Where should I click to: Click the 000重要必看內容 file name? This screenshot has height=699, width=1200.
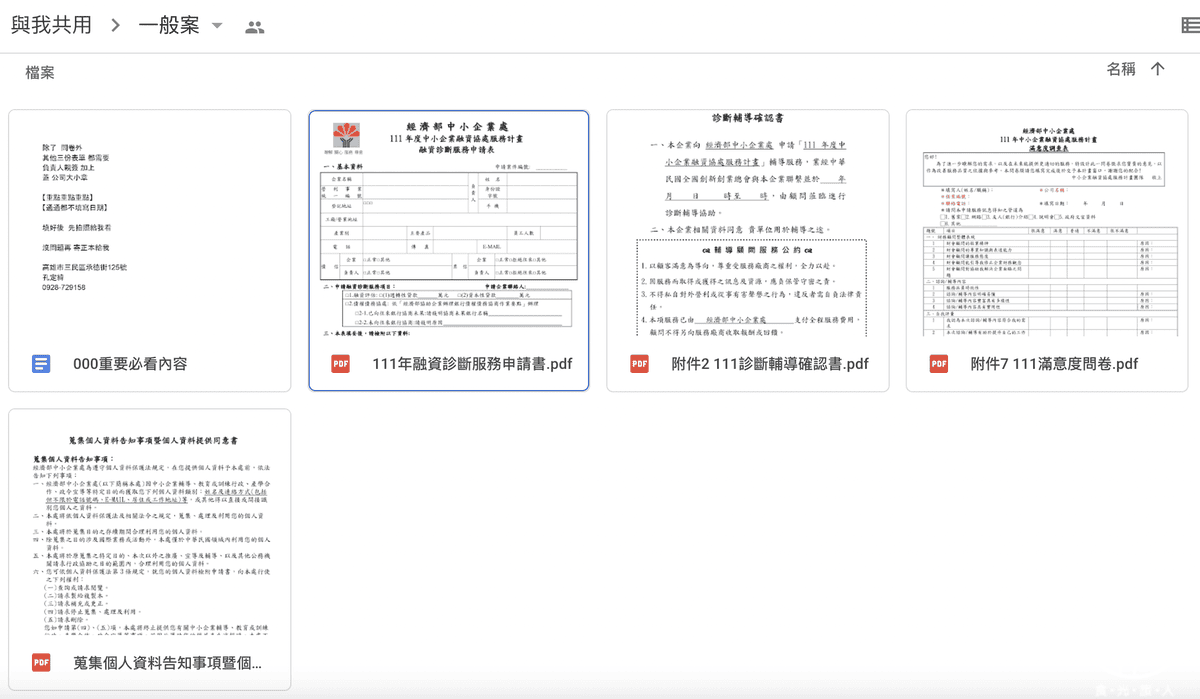[130, 364]
